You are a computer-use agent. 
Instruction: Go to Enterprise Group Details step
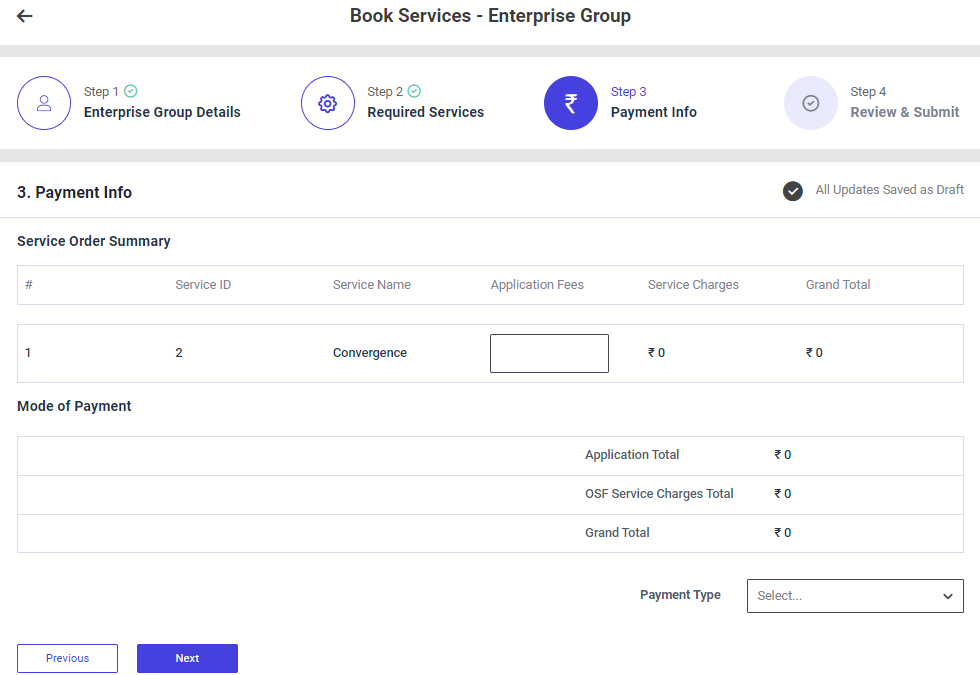tap(162, 112)
